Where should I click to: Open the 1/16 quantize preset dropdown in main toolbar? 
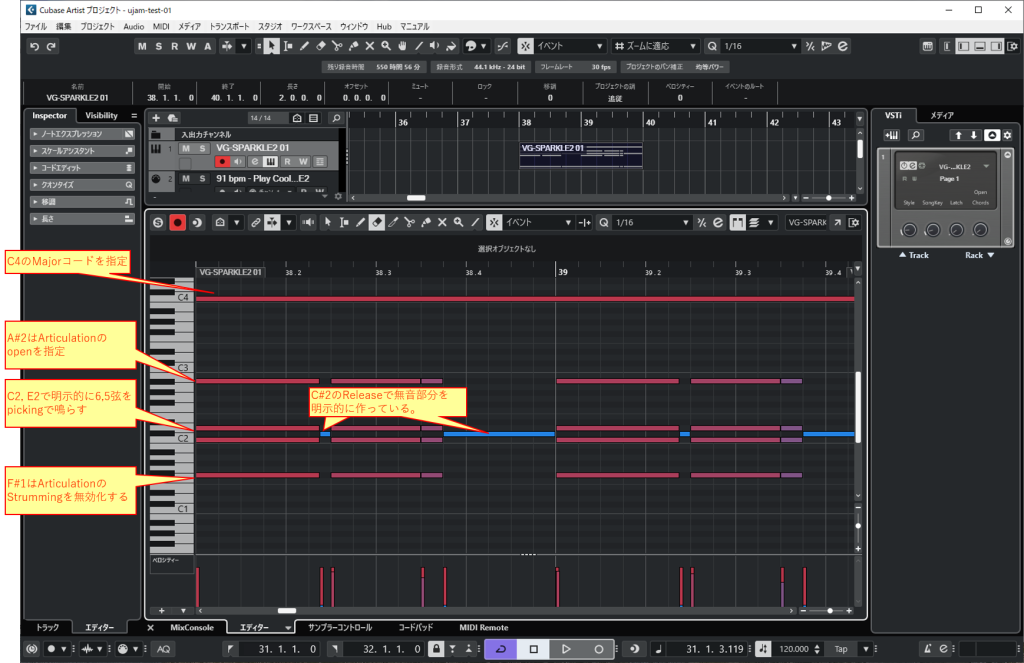tap(794, 46)
